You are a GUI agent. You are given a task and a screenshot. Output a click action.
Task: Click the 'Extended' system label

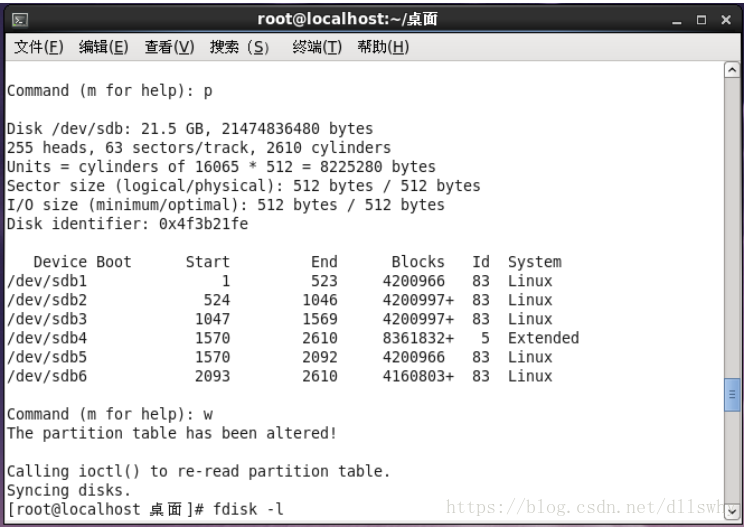544,338
